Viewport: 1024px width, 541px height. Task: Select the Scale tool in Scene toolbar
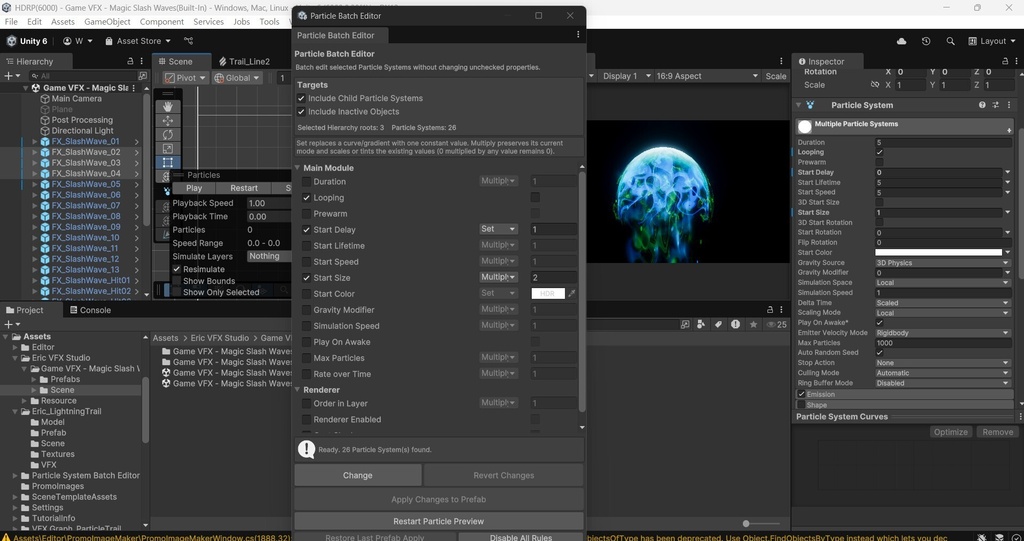click(168, 149)
